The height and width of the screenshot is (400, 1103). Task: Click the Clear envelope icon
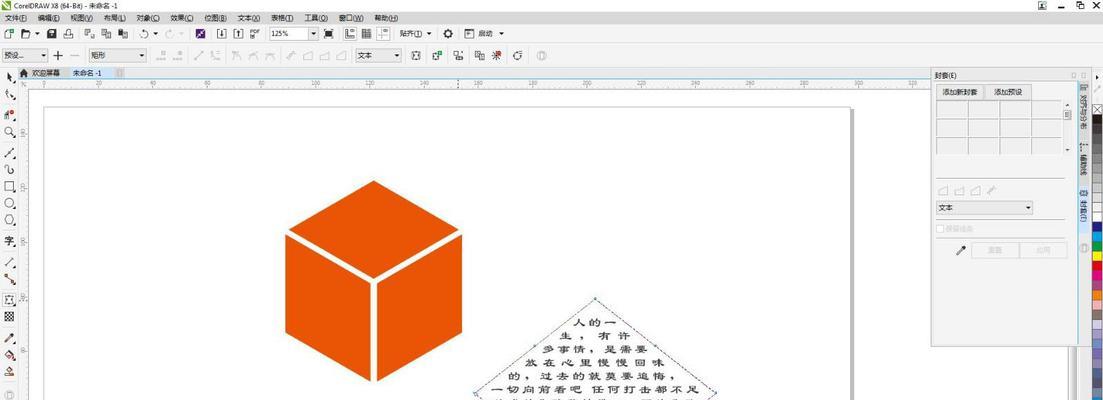click(497, 55)
